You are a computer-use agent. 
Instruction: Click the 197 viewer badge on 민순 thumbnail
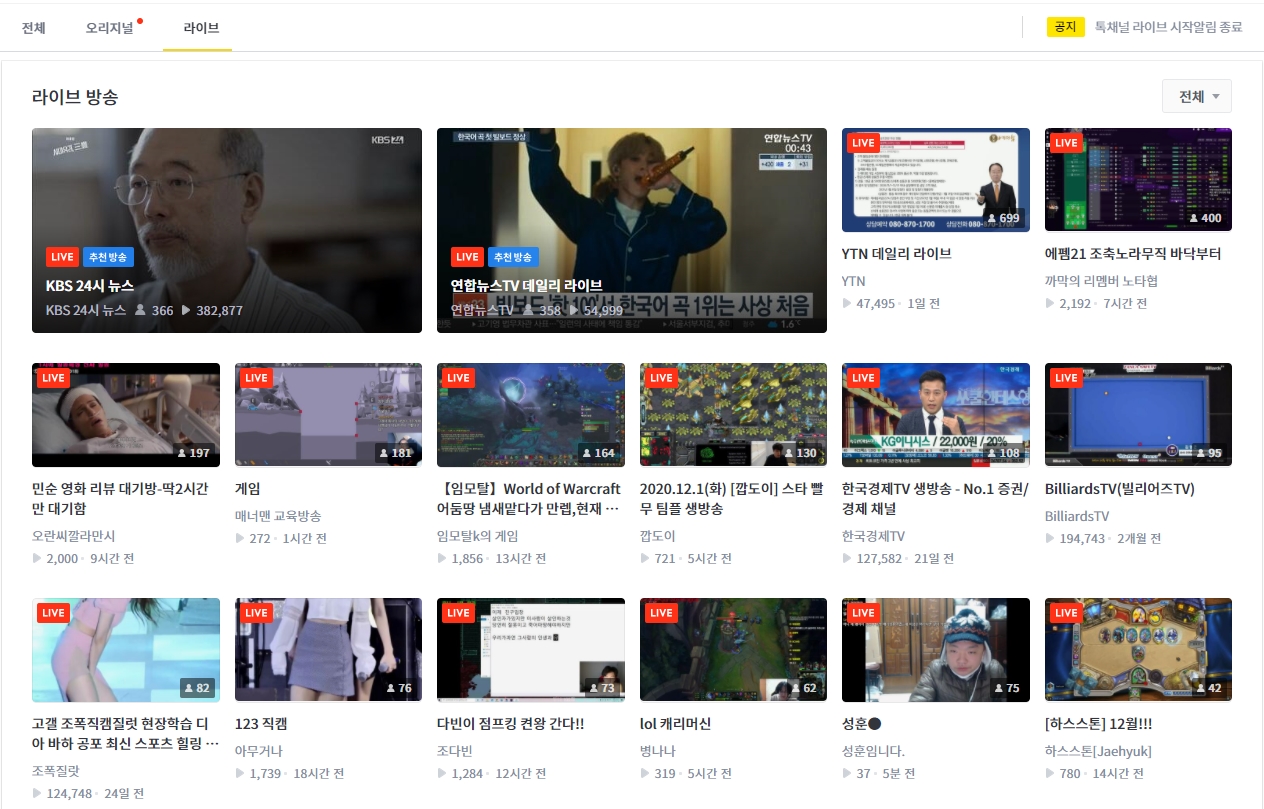click(194, 453)
